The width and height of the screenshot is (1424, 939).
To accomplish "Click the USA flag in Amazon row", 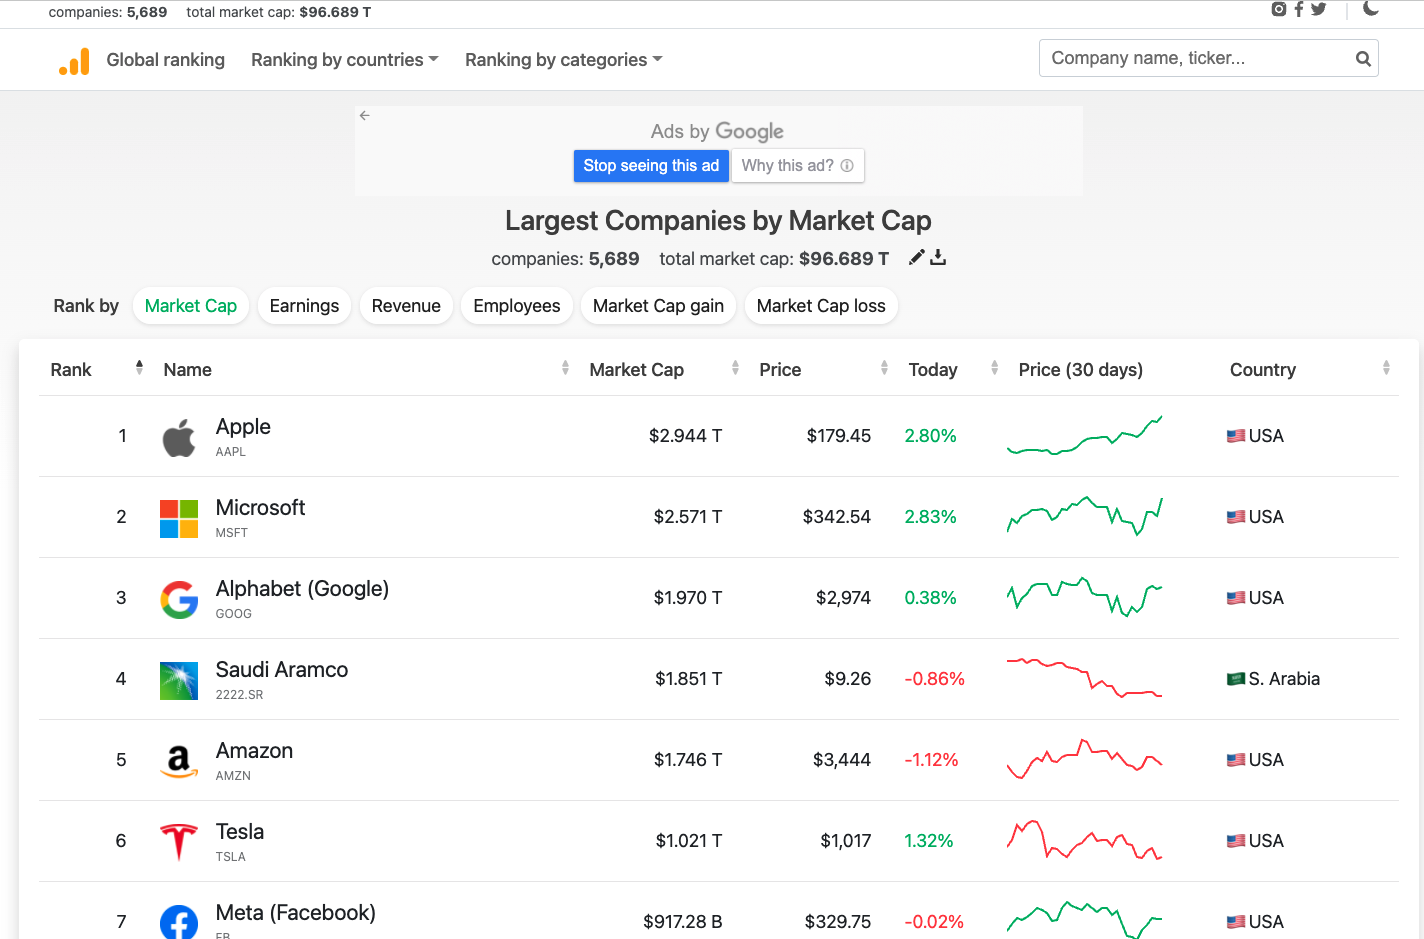I will pos(1236,760).
